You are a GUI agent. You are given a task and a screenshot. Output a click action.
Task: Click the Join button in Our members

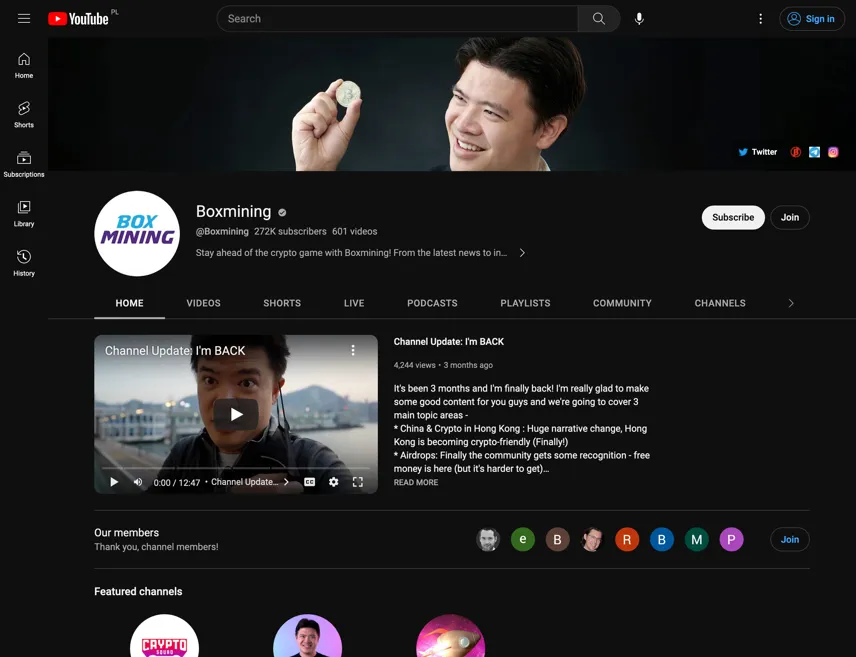[789, 540]
